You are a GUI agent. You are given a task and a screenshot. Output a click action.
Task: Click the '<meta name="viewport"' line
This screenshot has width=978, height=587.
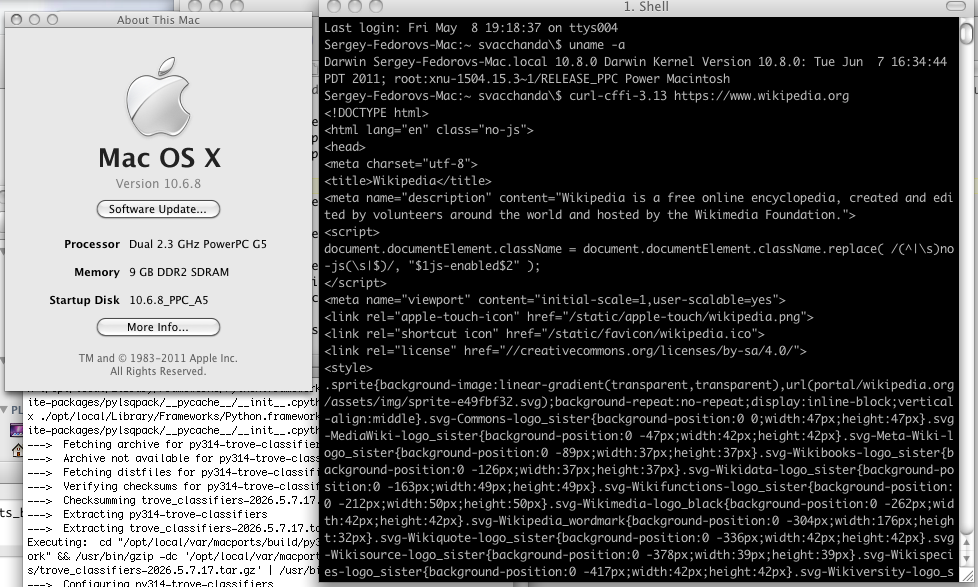pyautogui.click(x=554, y=300)
